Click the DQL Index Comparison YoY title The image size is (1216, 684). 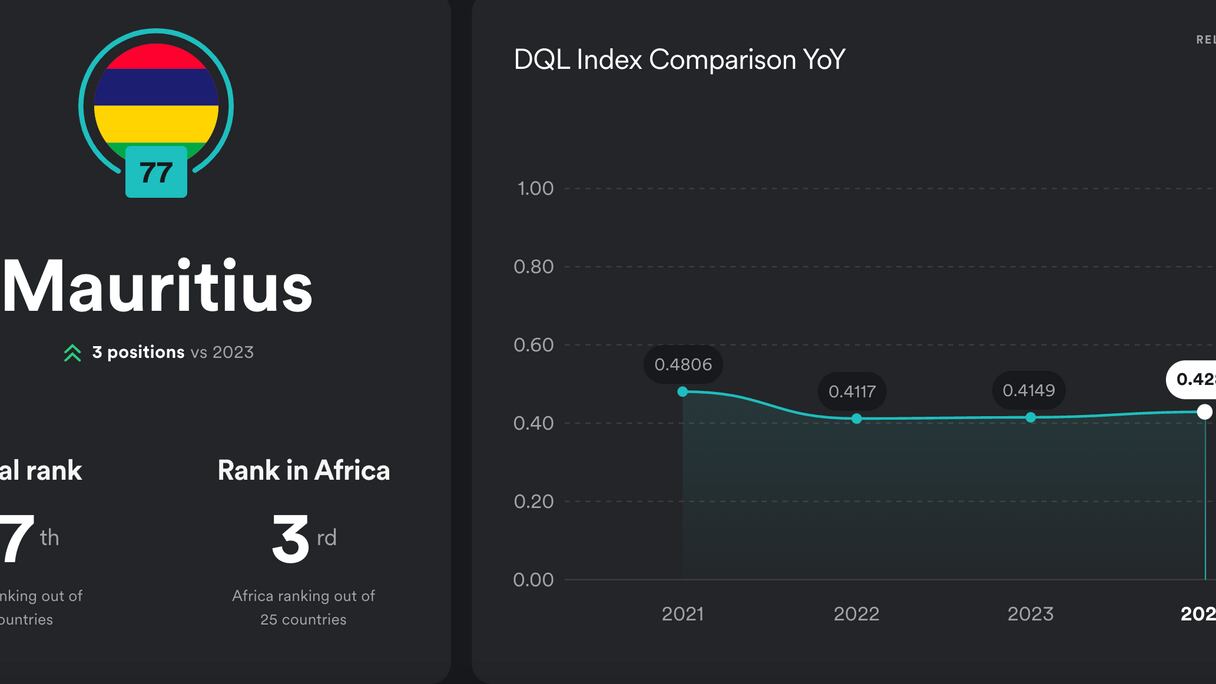679,60
